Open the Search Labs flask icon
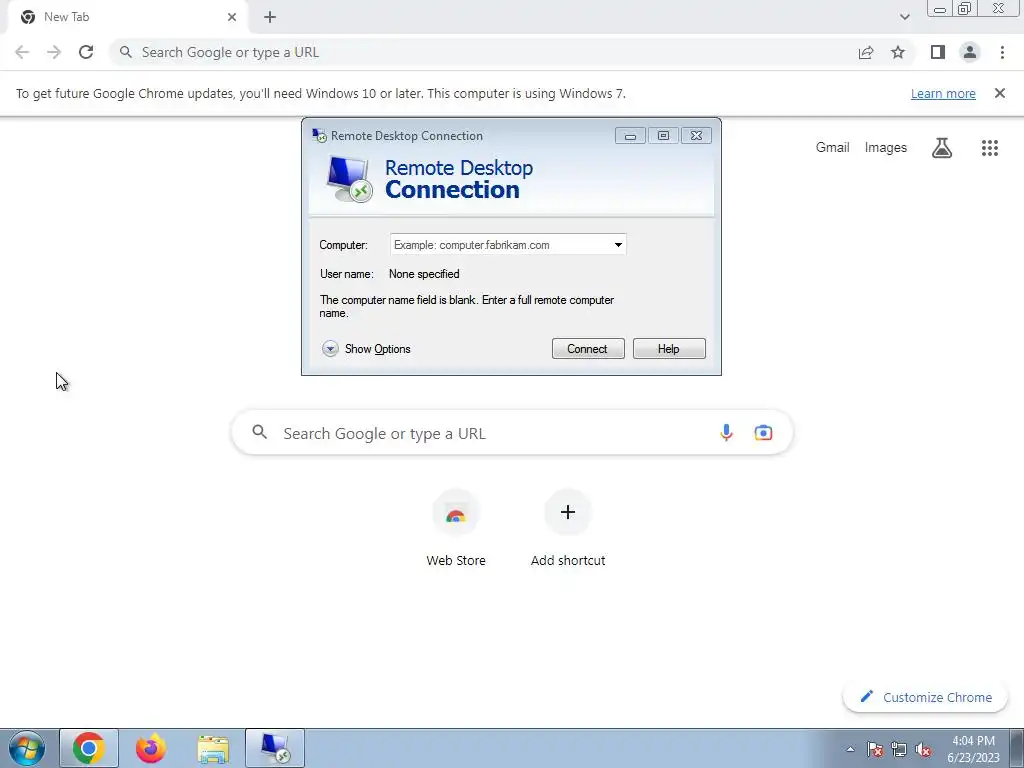This screenshot has width=1024, height=768. (x=942, y=148)
